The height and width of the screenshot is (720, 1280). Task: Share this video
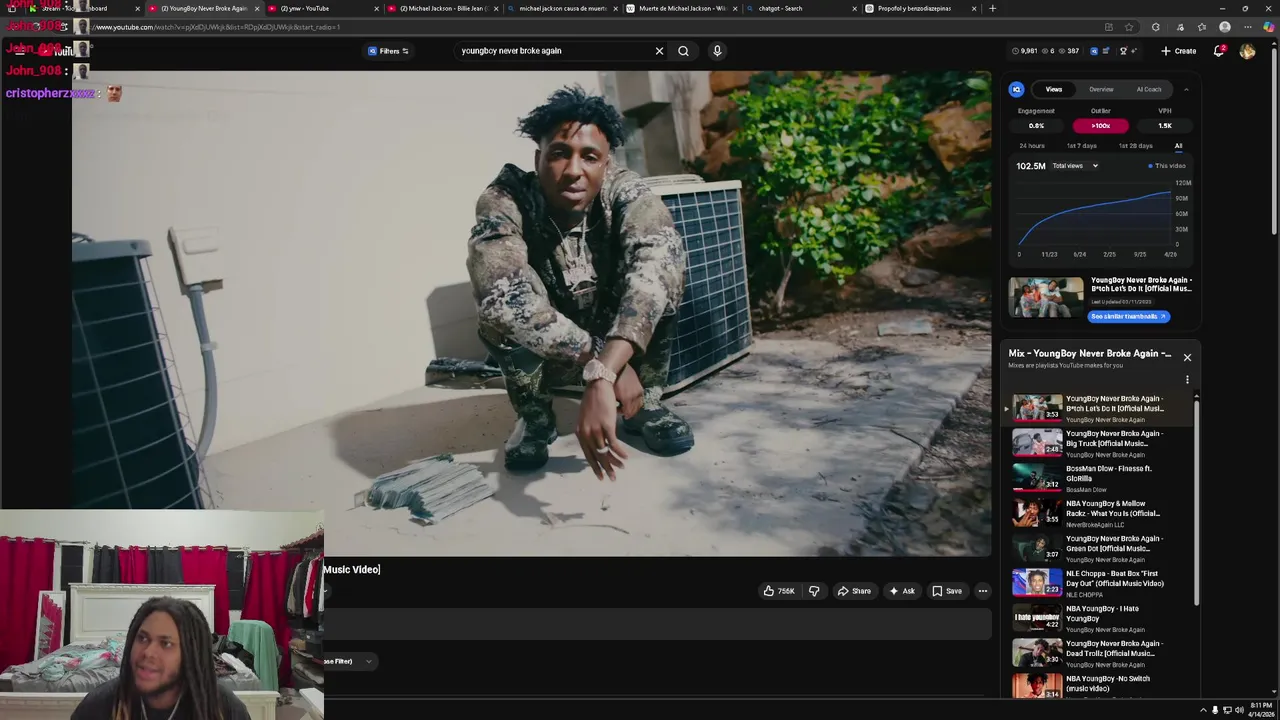coord(854,591)
